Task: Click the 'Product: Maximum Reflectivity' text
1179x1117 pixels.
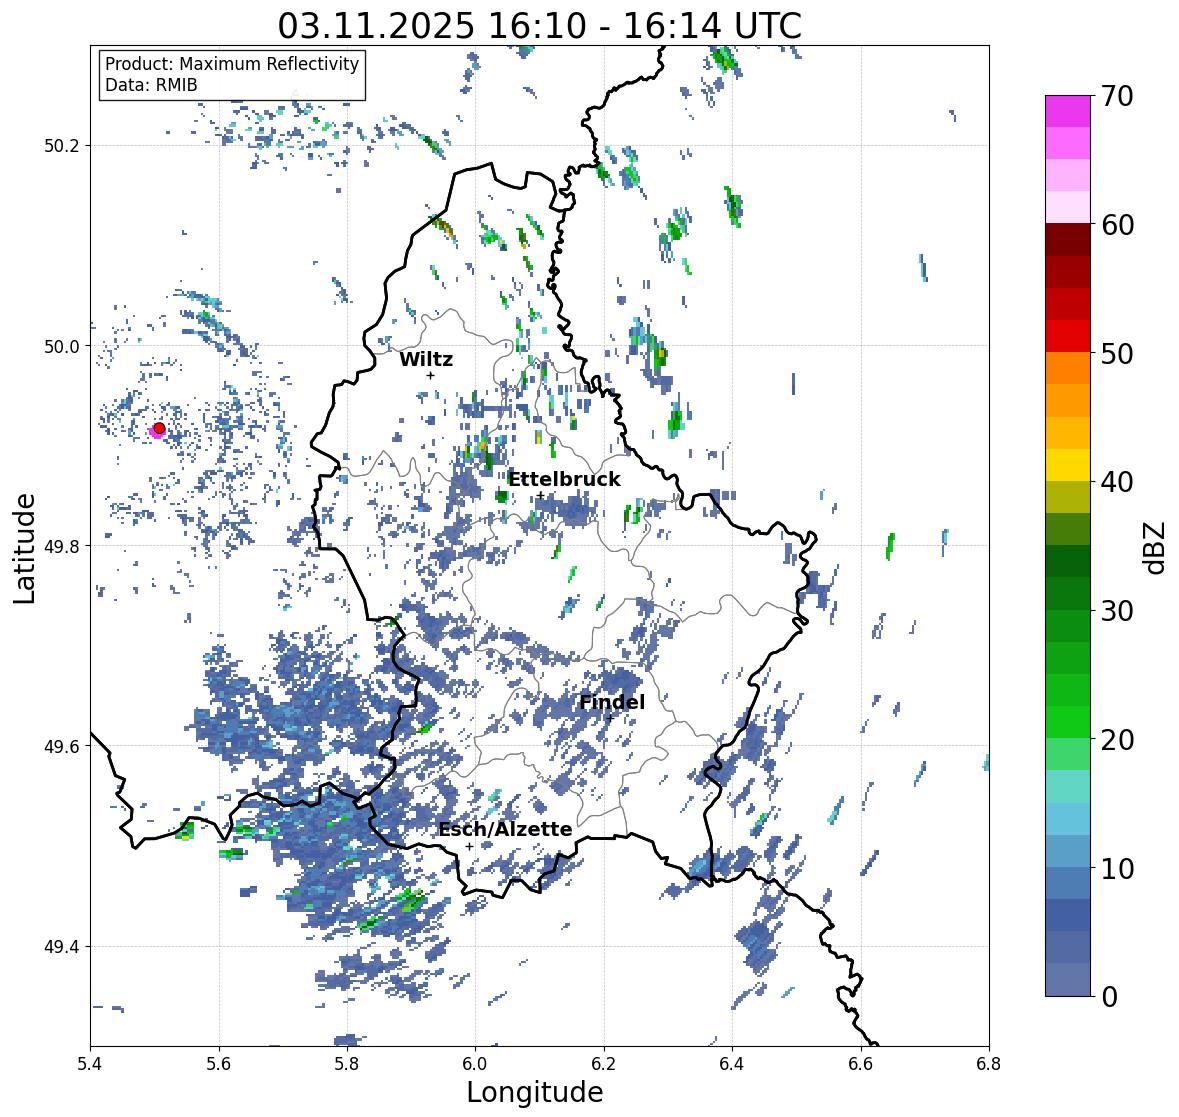Action: click(232, 64)
